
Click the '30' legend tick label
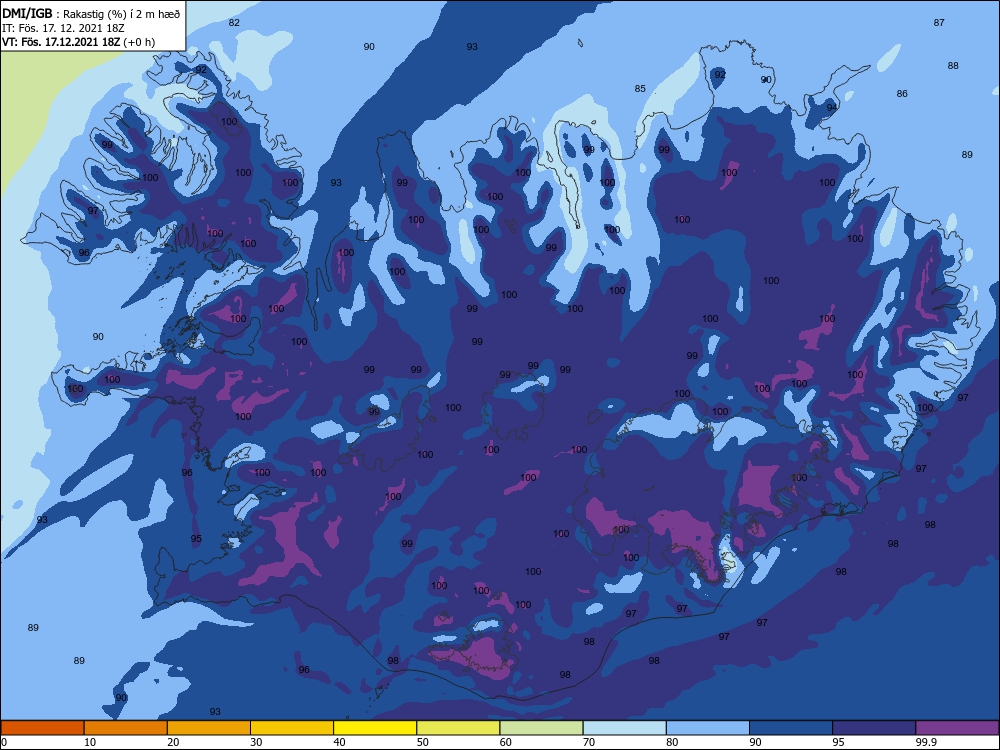pyautogui.click(x=256, y=742)
